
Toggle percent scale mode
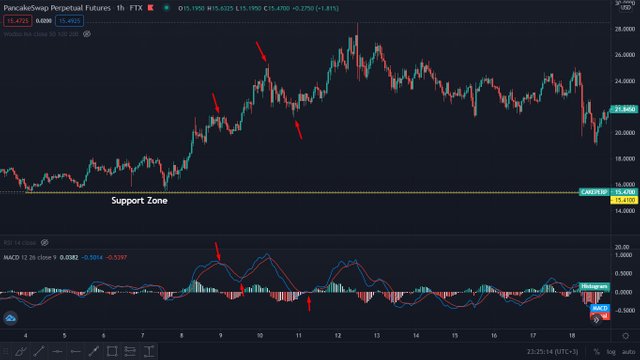(597, 352)
